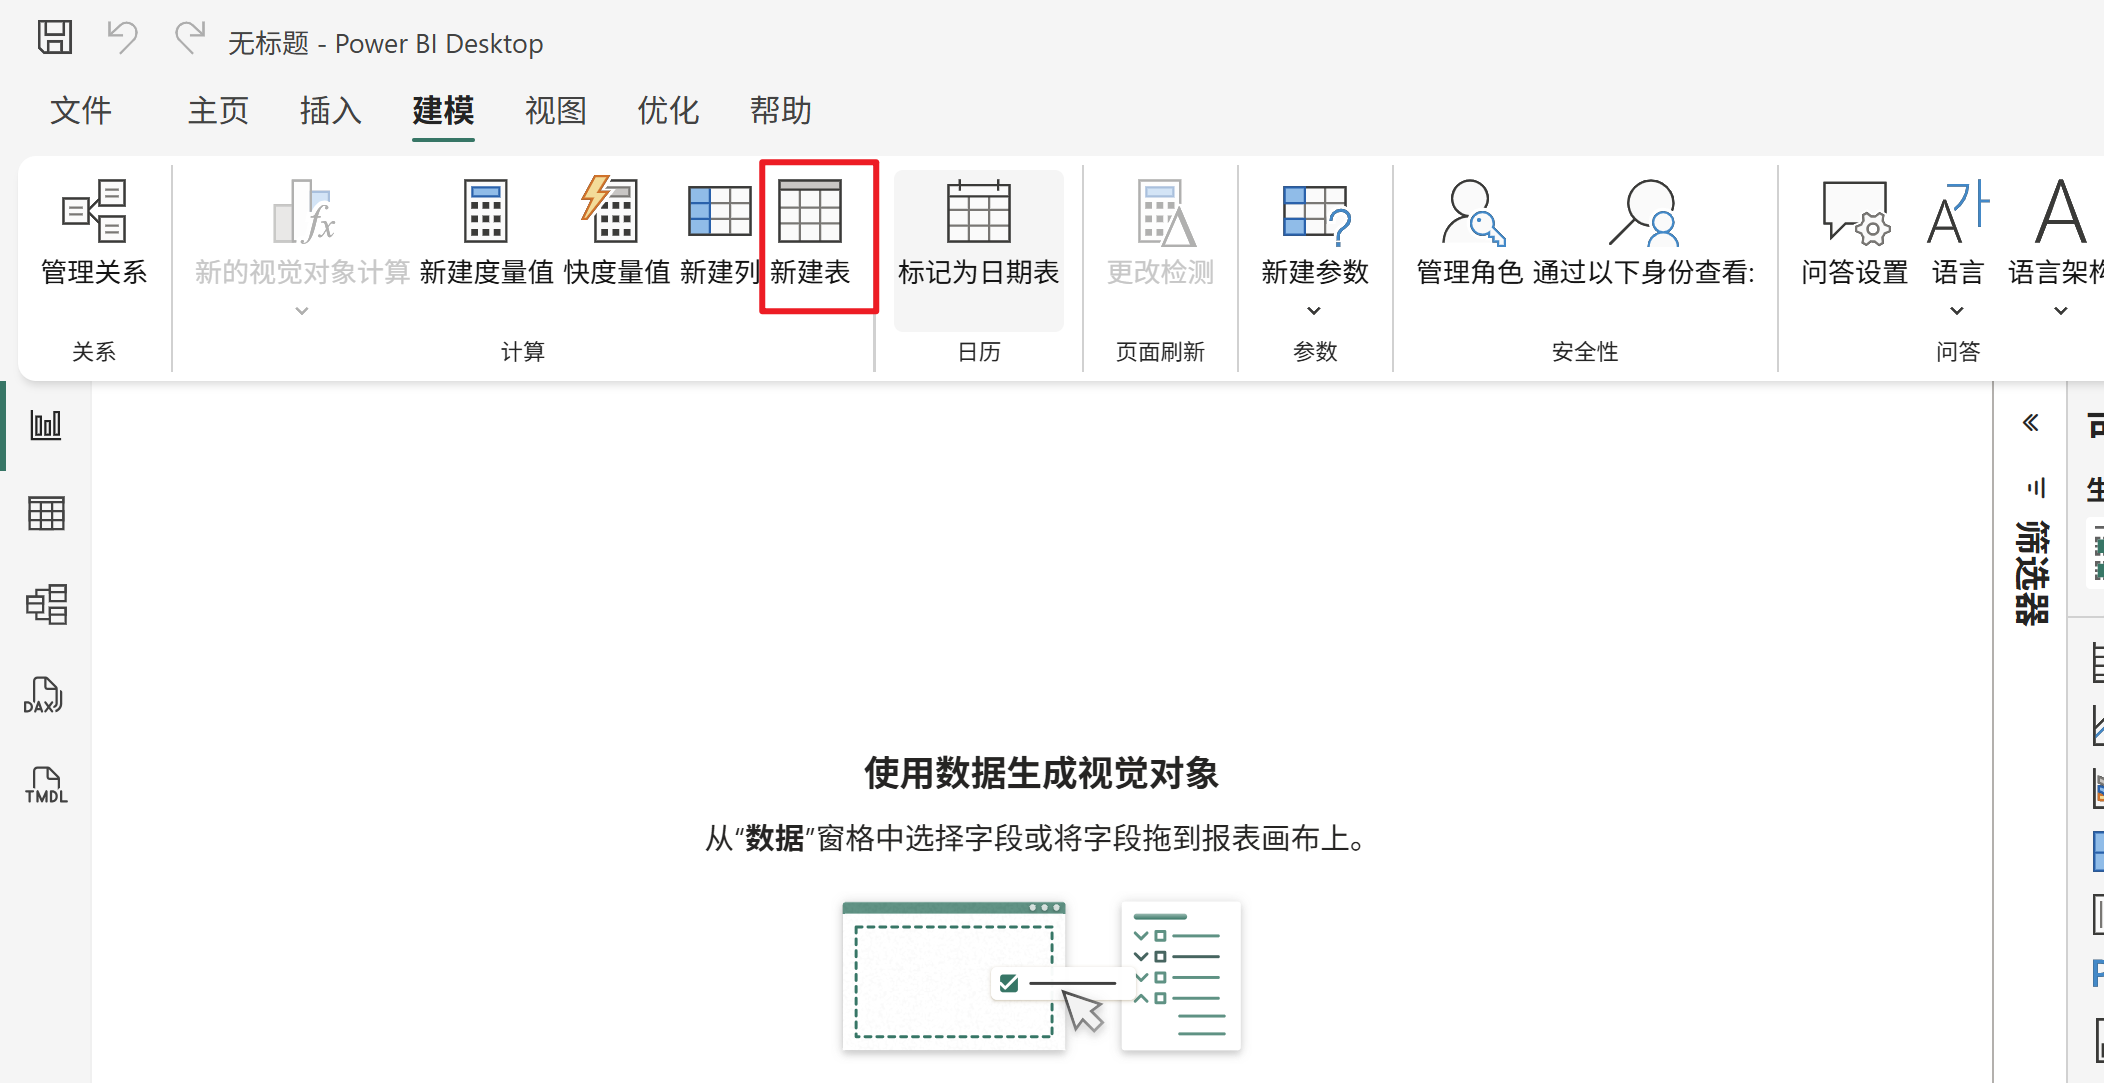This screenshot has width=2104, height=1083.
Task: Open DAX query view in sidebar
Action: point(46,694)
